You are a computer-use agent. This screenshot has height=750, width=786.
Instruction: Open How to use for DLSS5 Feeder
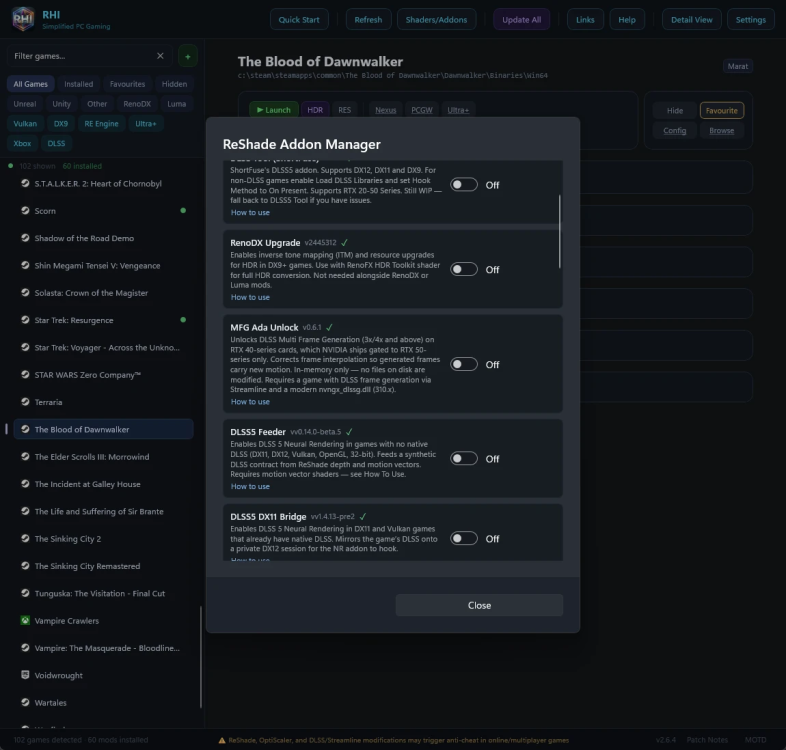tap(250, 486)
